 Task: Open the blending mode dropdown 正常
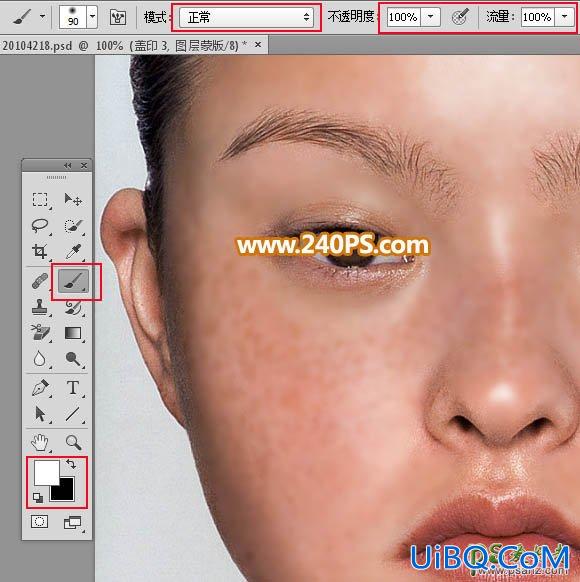(x=246, y=17)
